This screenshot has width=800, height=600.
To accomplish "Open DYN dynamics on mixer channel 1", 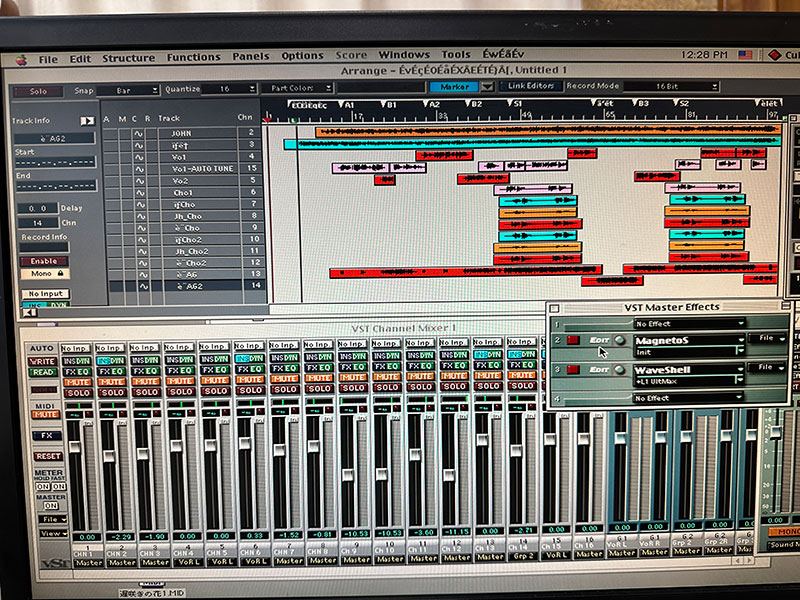I will 84,361.
